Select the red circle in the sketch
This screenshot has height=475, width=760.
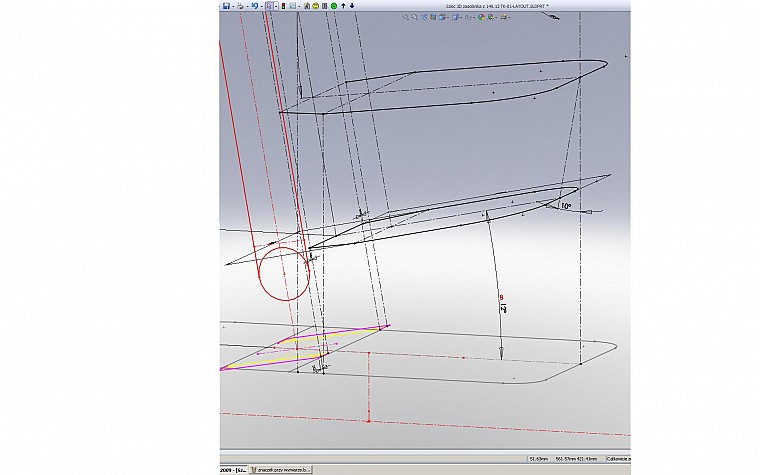(284, 274)
